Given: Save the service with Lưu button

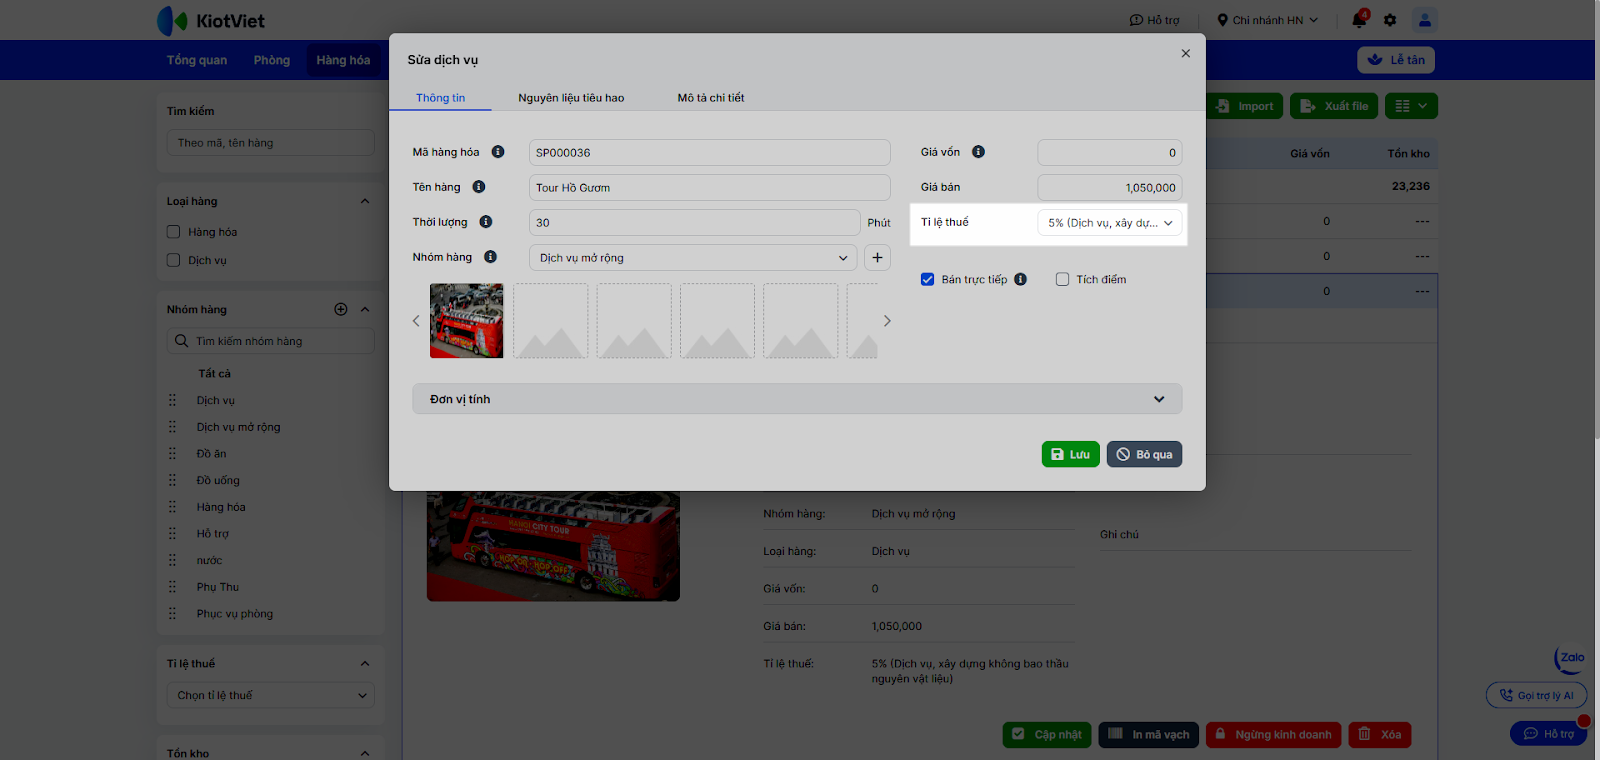Looking at the screenshot, I should coord(1071,454).
